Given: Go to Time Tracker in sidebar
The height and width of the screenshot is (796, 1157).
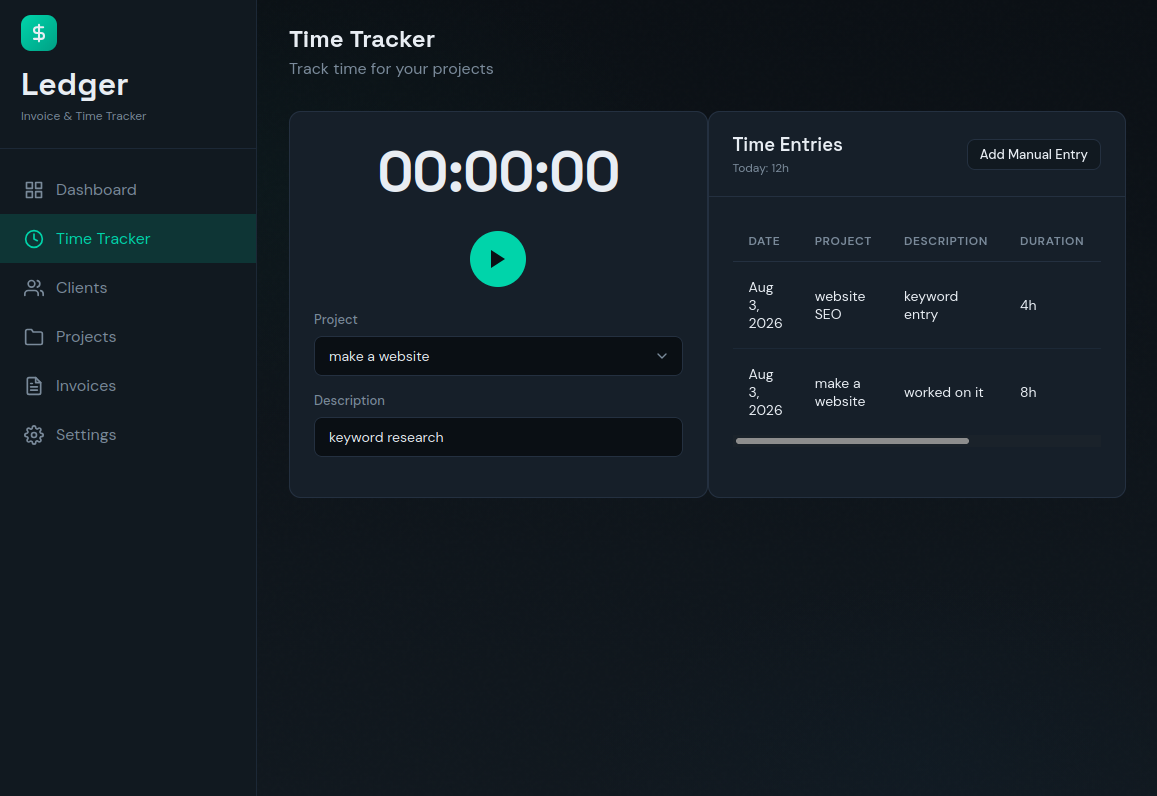Looking at the screenshot, I should tap(128, 238).
